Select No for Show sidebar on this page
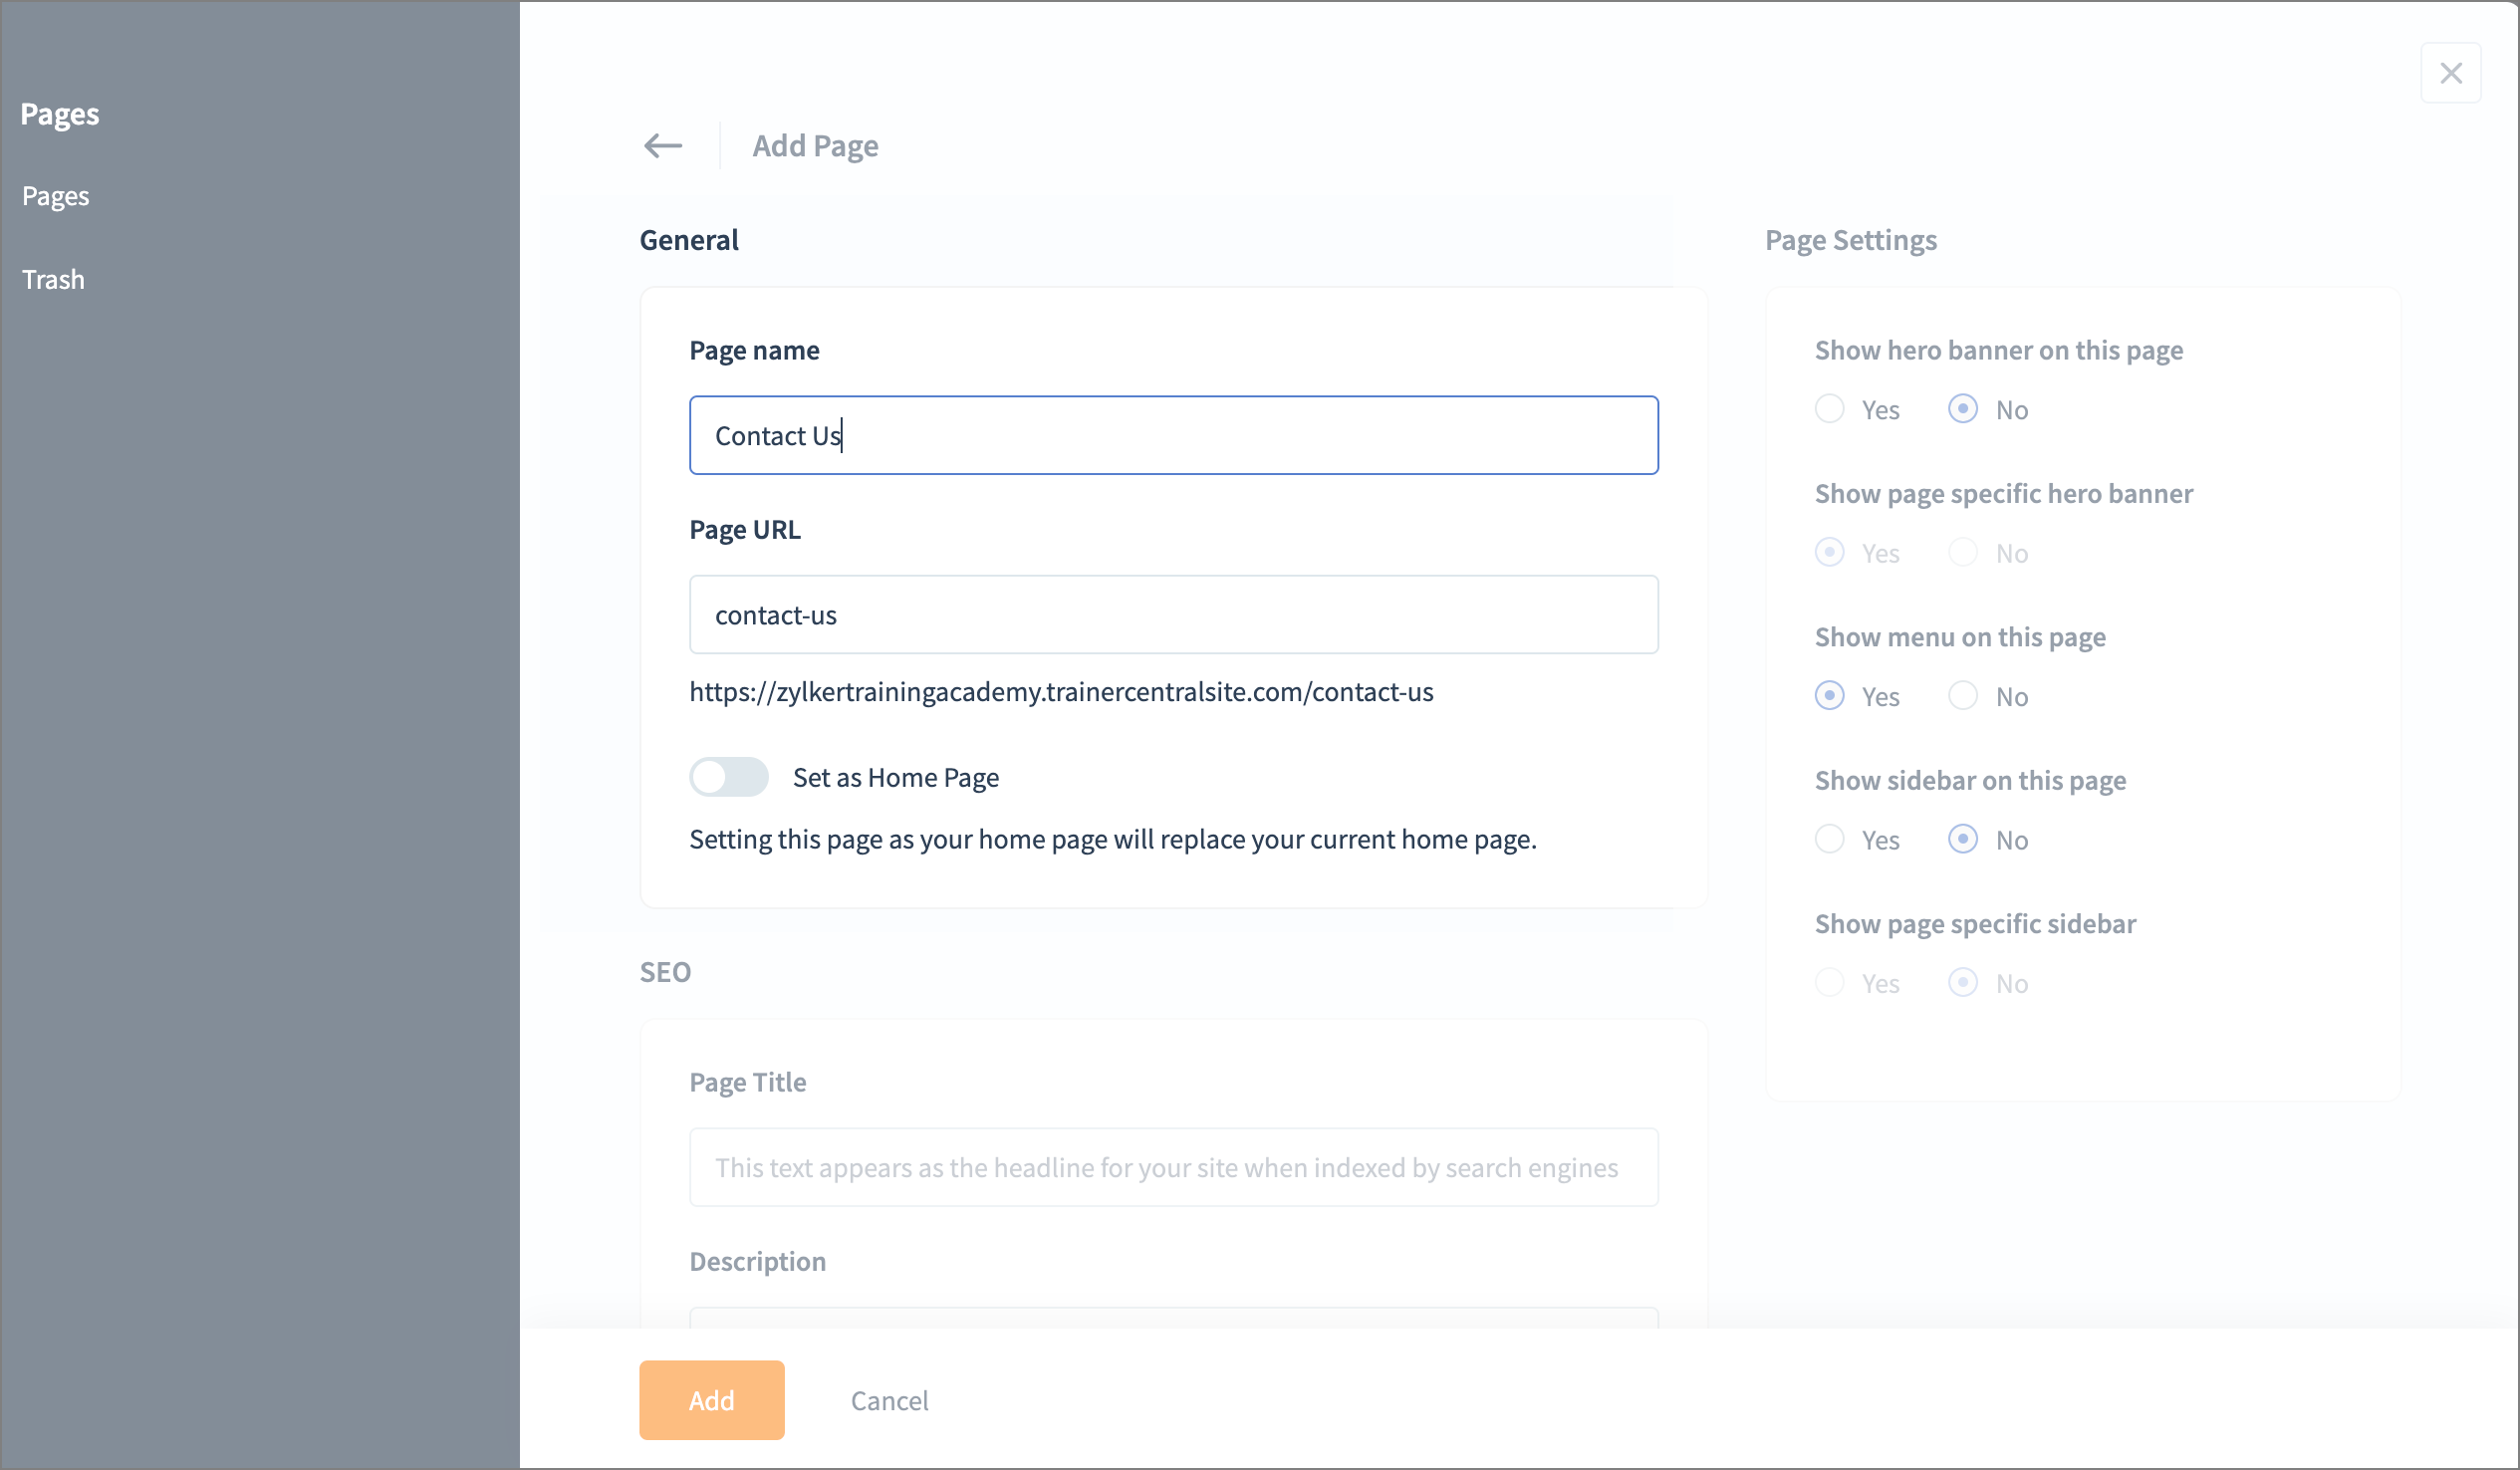 [x=1963, y=839]
